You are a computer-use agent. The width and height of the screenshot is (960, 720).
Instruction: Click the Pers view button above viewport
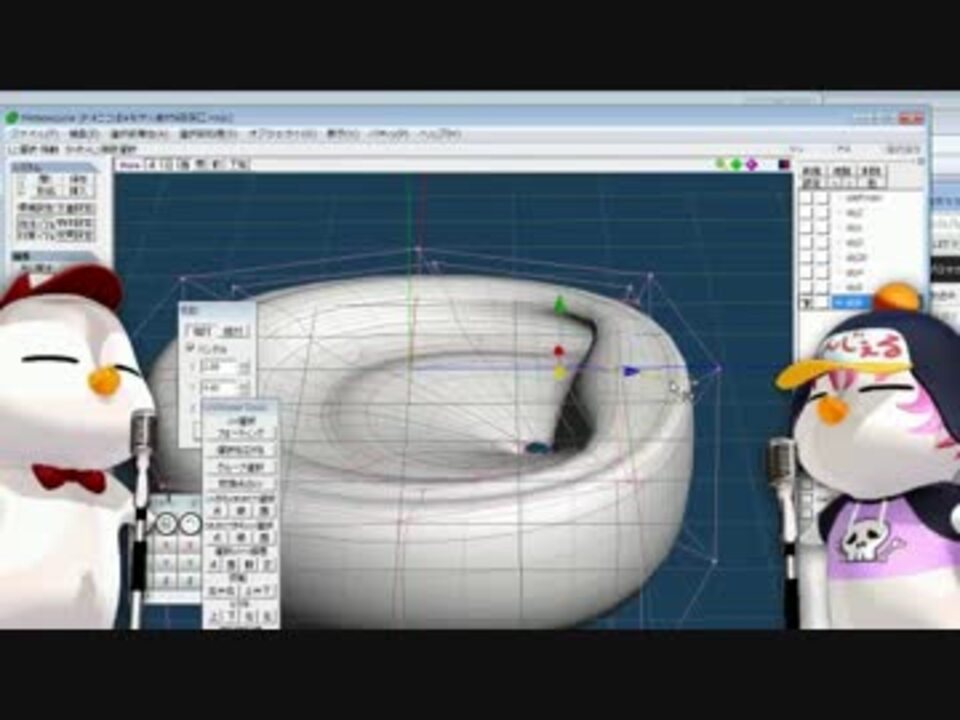[x=130, y=165]
